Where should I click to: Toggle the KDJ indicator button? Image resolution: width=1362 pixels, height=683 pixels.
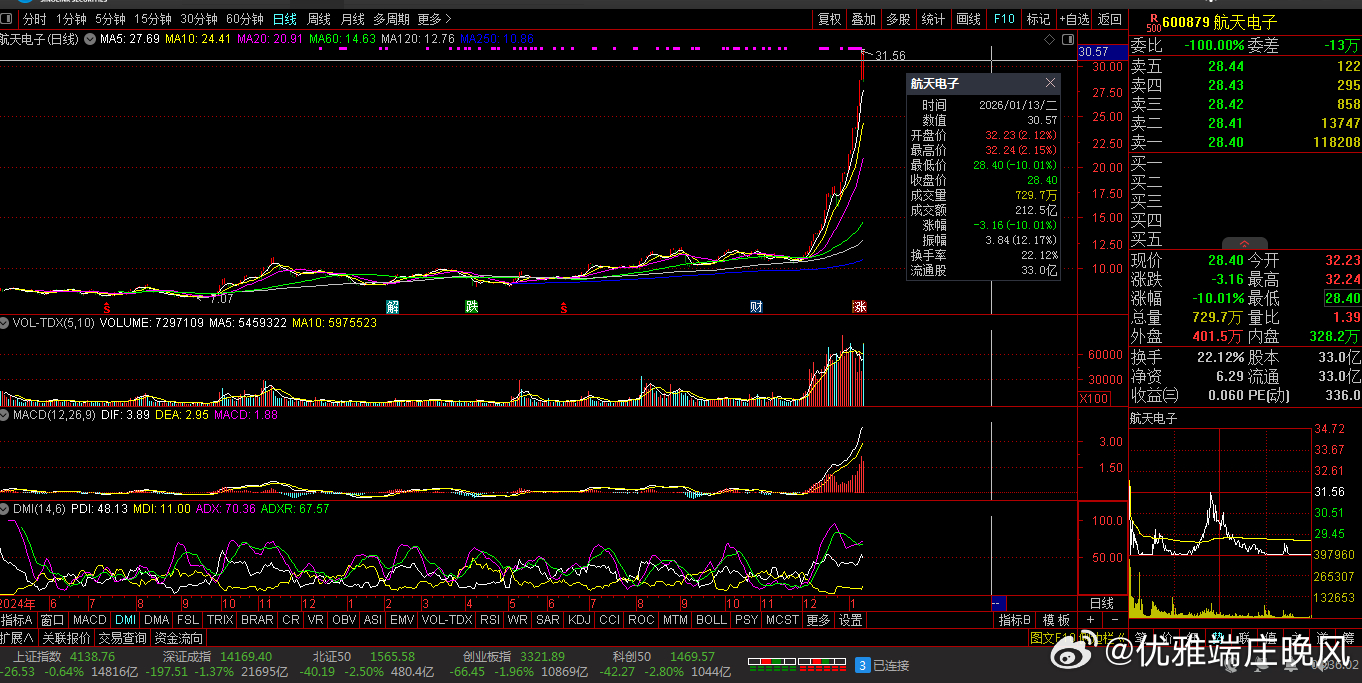point(578,620)
